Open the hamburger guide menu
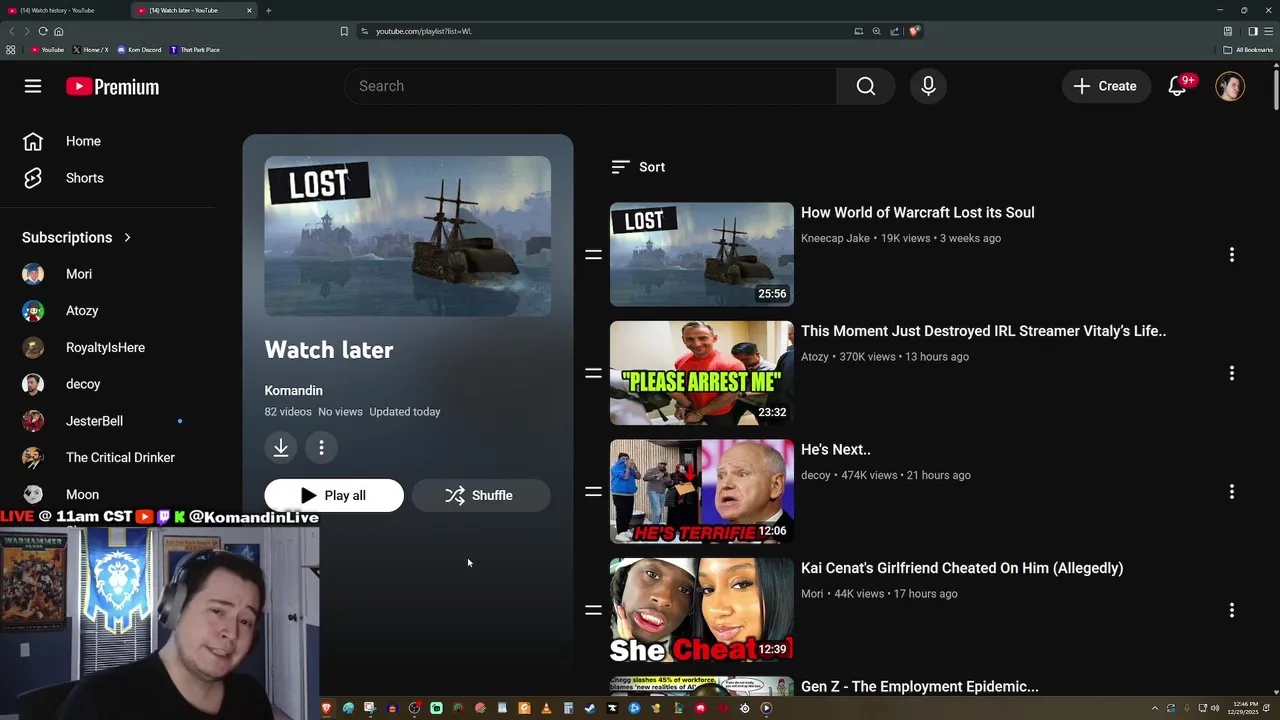The width and height of the screenshot is (1280, 720). (x=33, y=86)
